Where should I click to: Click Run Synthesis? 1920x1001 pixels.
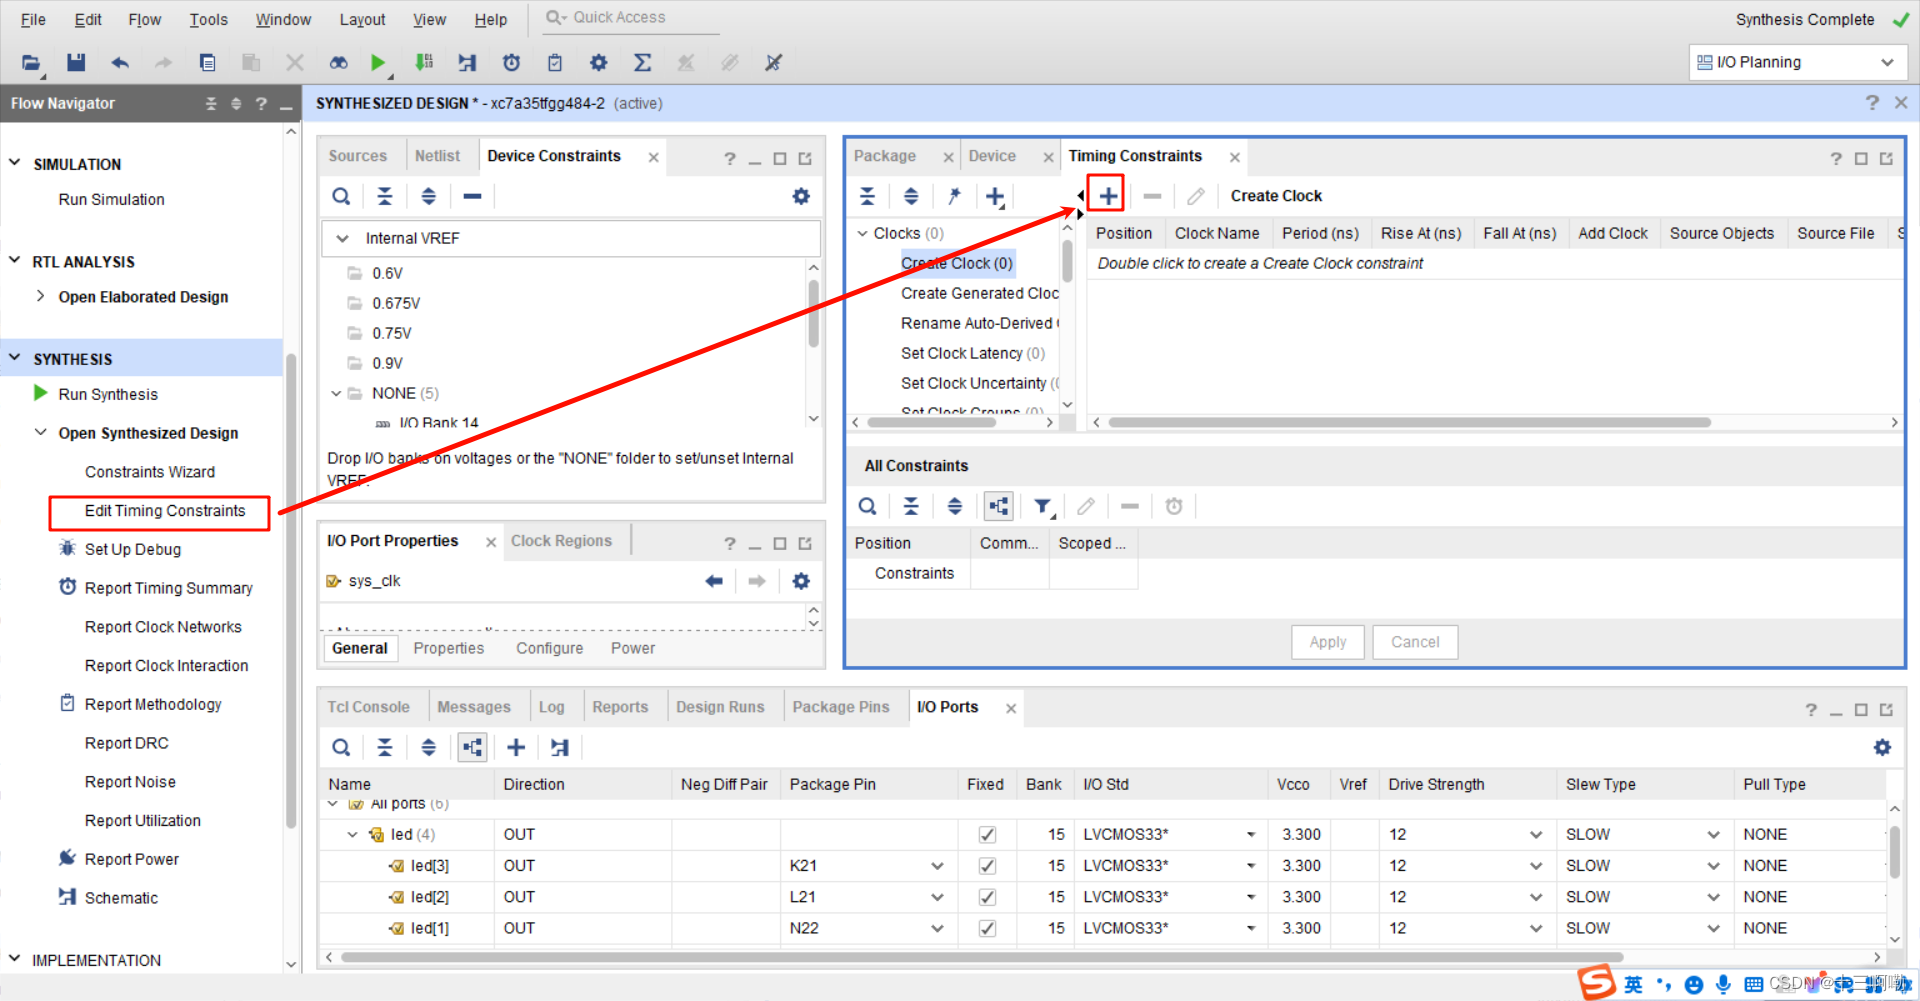pyautogui.click(x=108, y=394)
